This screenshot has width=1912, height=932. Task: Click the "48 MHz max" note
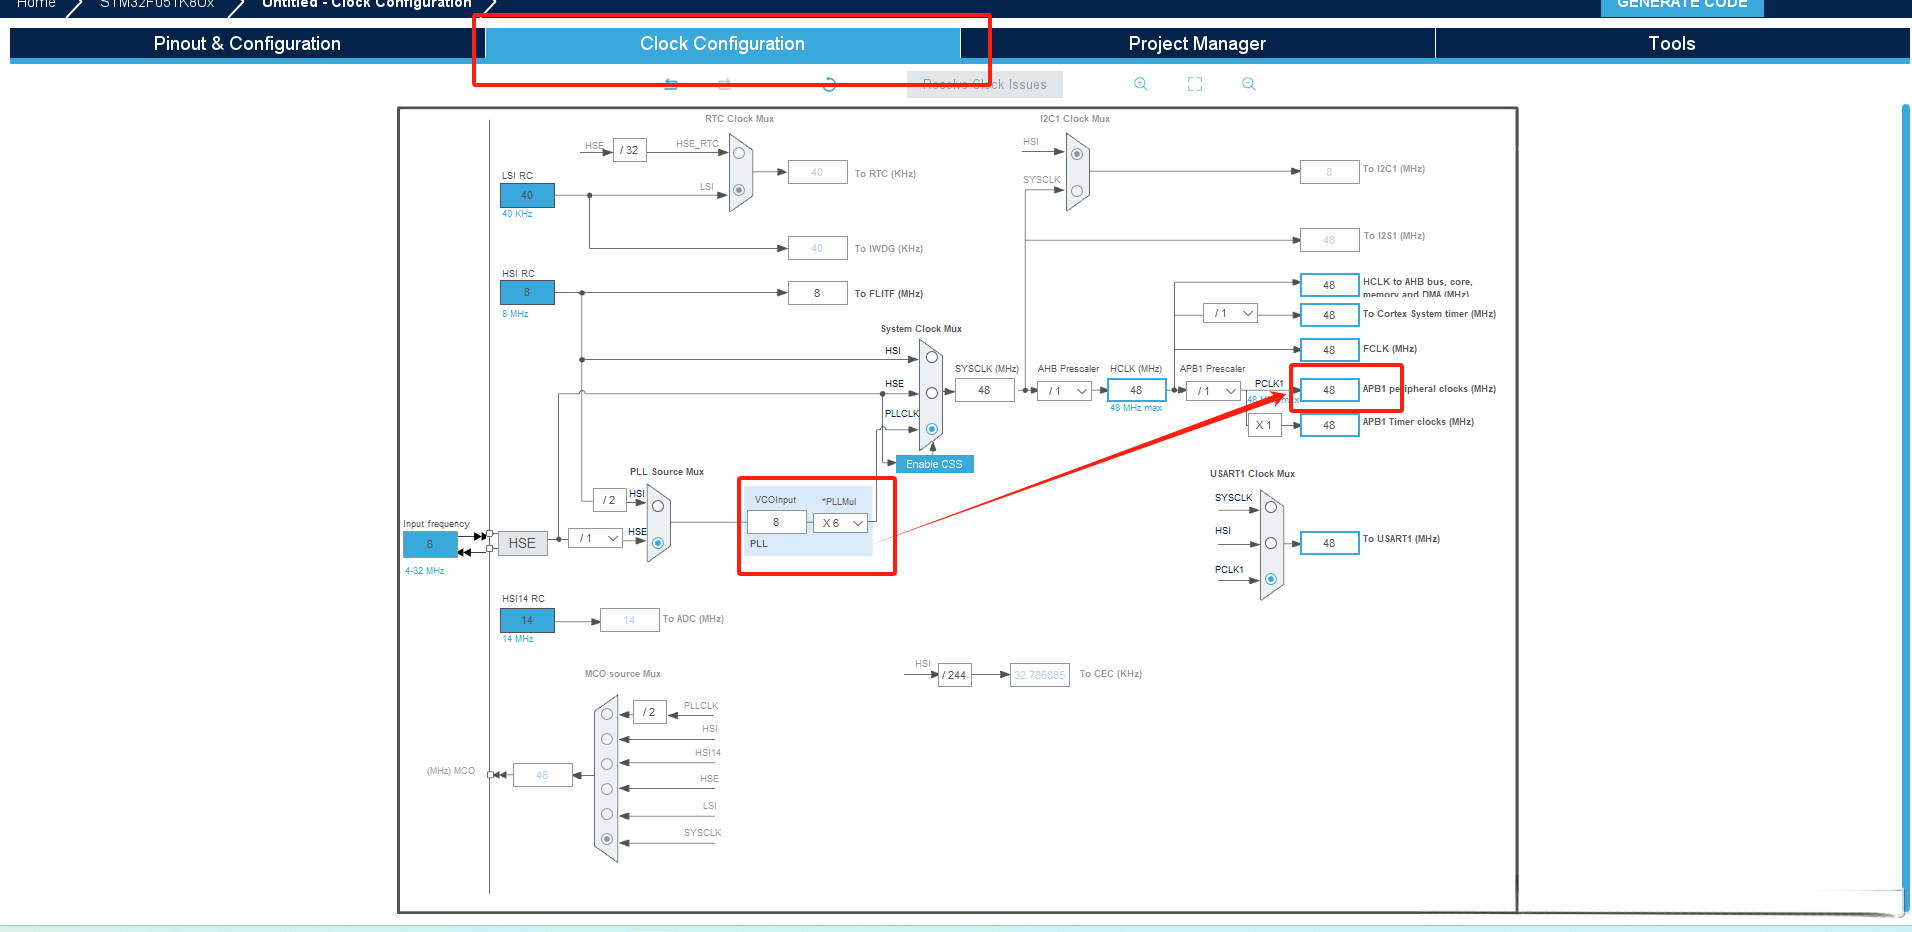pyautogui.click(x=1136, y=408)
